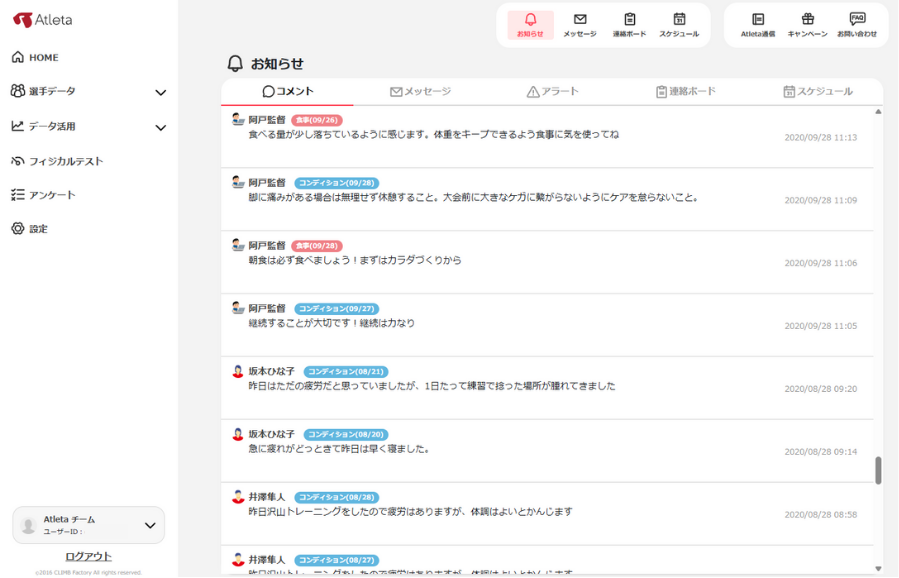Image resolution: width=899 pixels, height=578 pixels.
Task: Click the scrollbar down arrow
Action: [878, 568]
